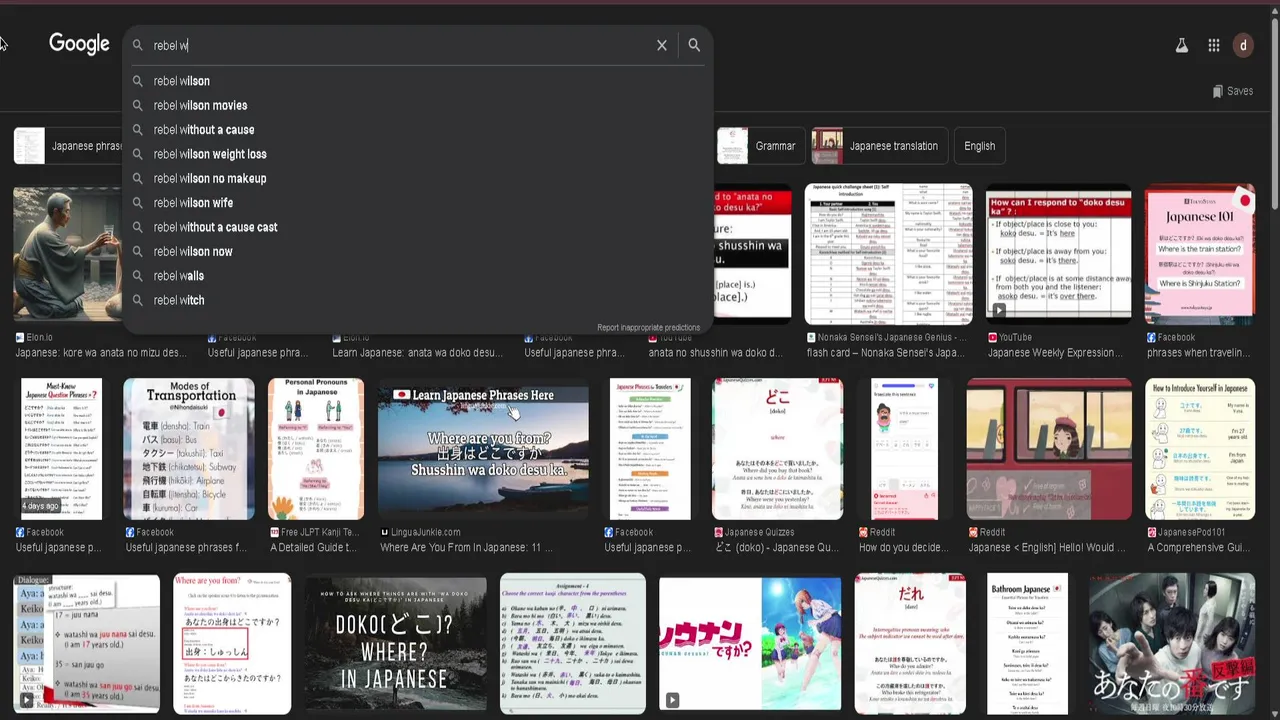The image size is (1280, 720).
Task: Select suggestion 'rebel walls'
Action: pyautogui.click(x=418, y=276)
